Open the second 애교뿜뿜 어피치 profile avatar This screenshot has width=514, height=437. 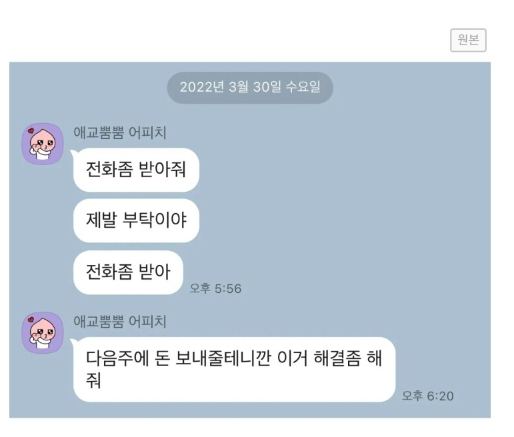pyautogui.click(x=42, y=333)
